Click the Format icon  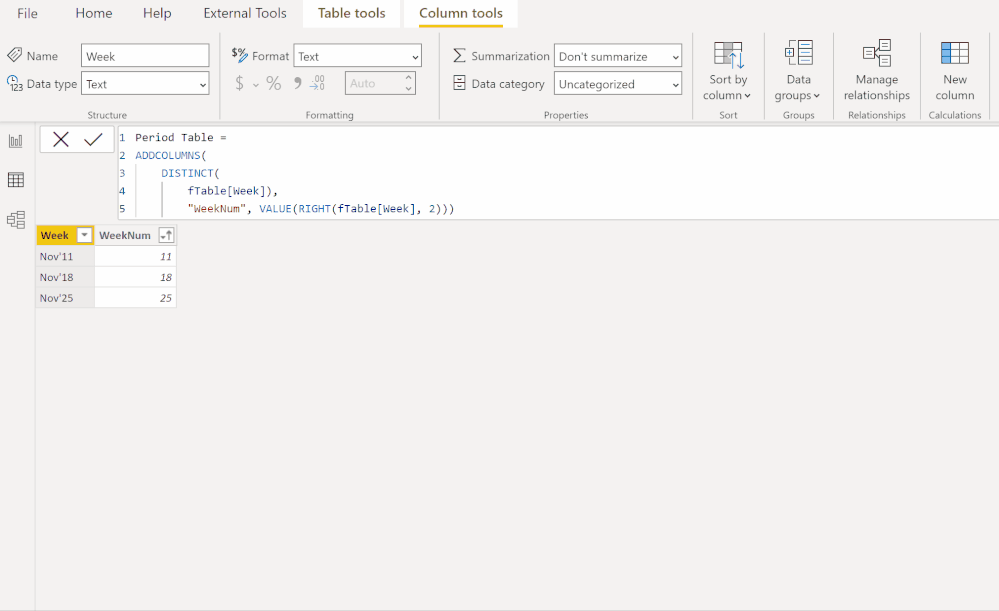click(x=240, y=55)
